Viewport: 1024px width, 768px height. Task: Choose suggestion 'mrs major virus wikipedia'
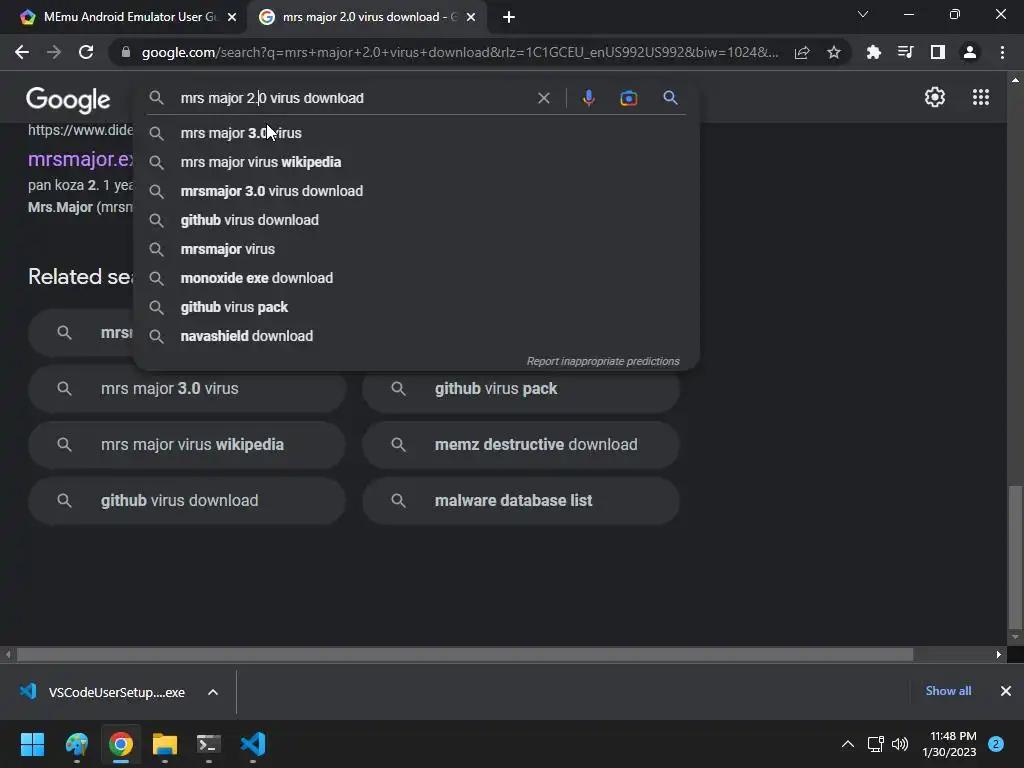click(x=416, y=162)
